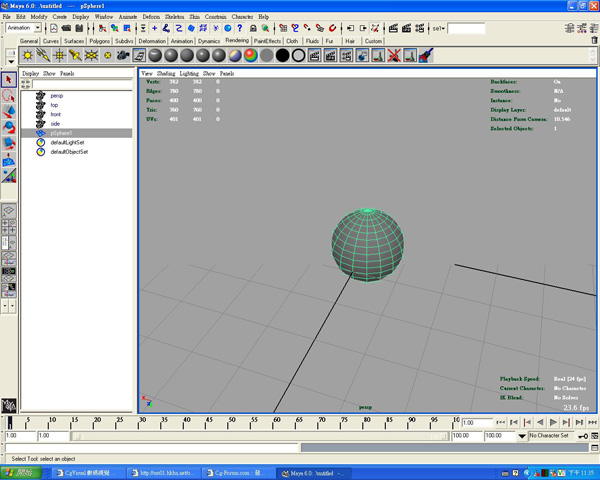
Task: Open the left panel layout arrow
Action: click(5, 306)
